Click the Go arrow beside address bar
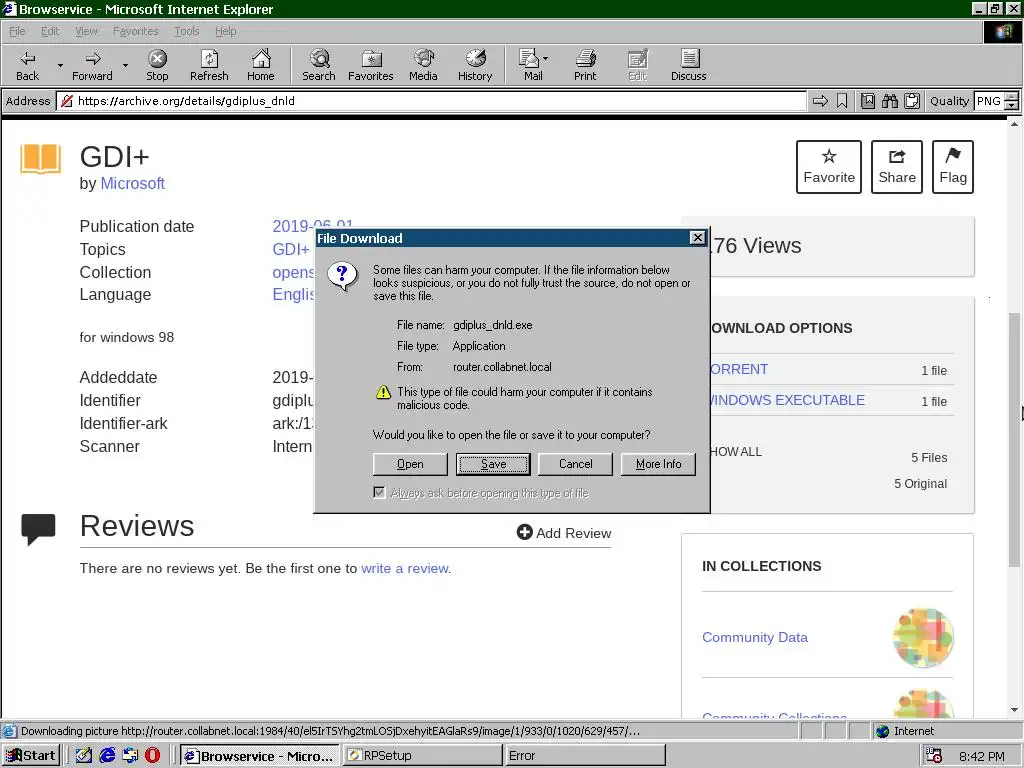1024x768 pixels. [x=820, y=101]
